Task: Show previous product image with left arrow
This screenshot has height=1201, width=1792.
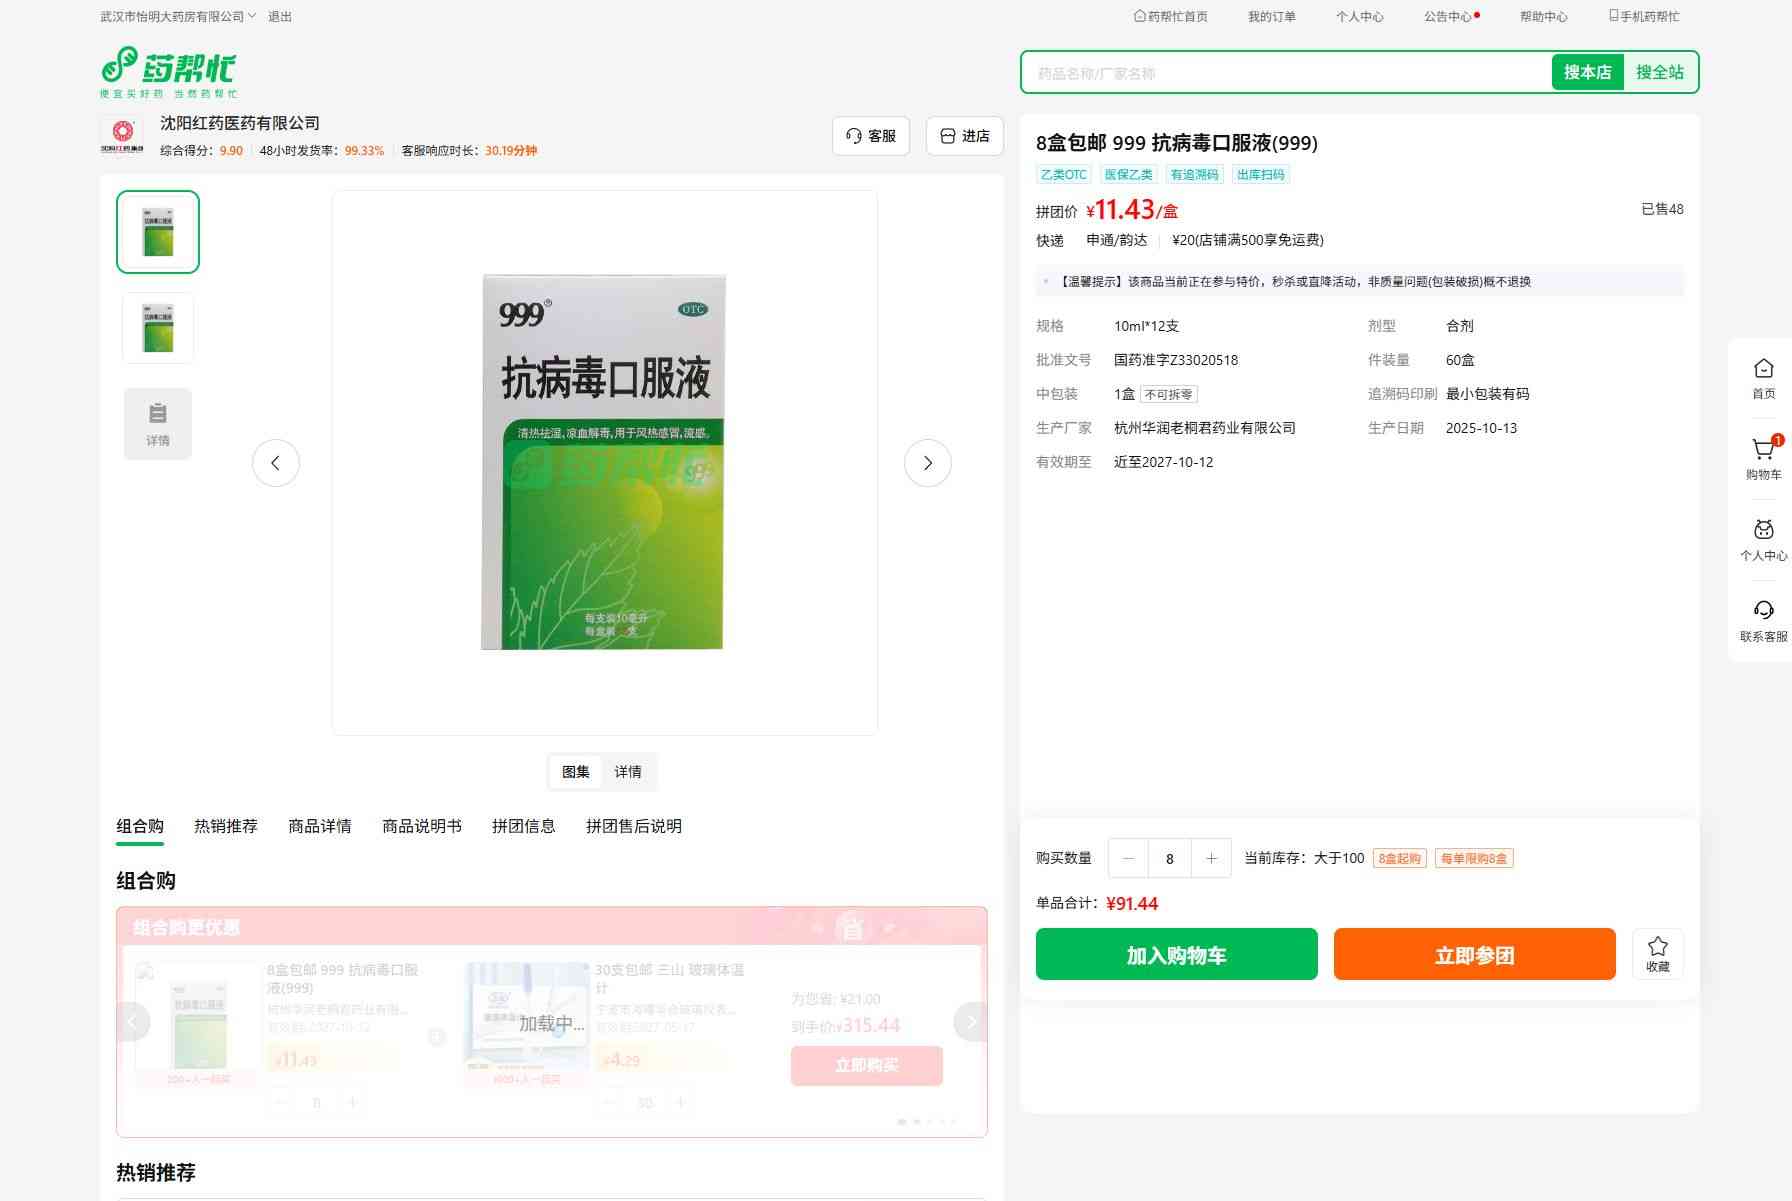Action: (276, 463)
